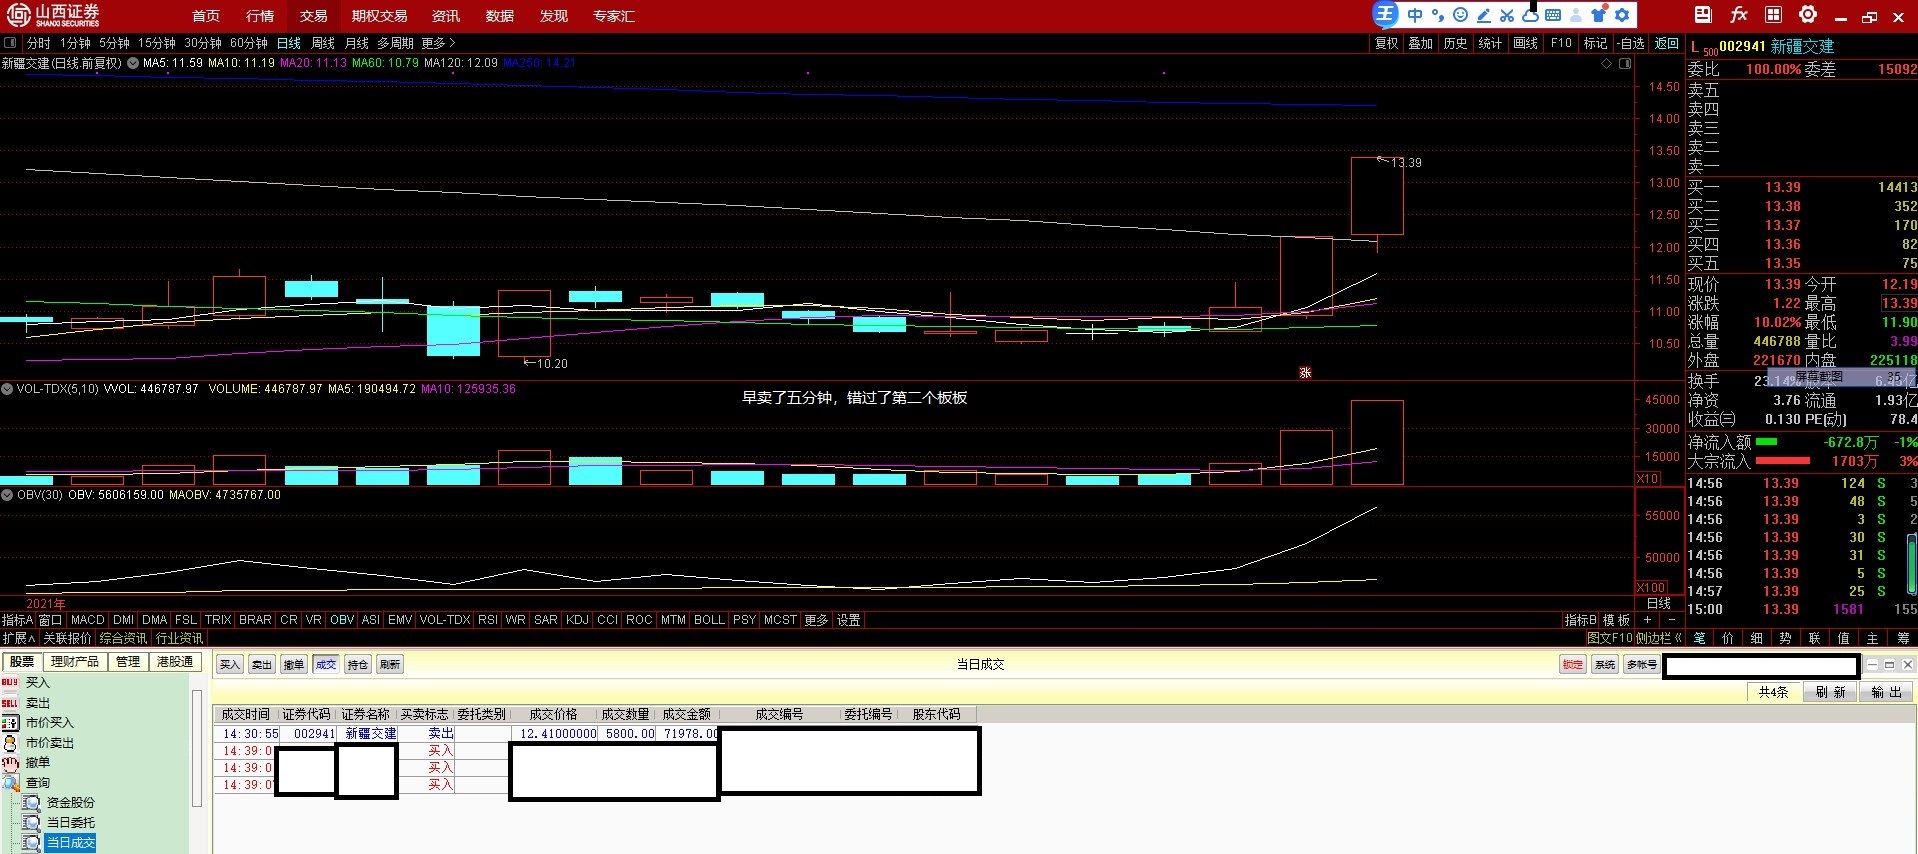Click the 系统 system button
1918x854 pixels.
point(1605,665)
